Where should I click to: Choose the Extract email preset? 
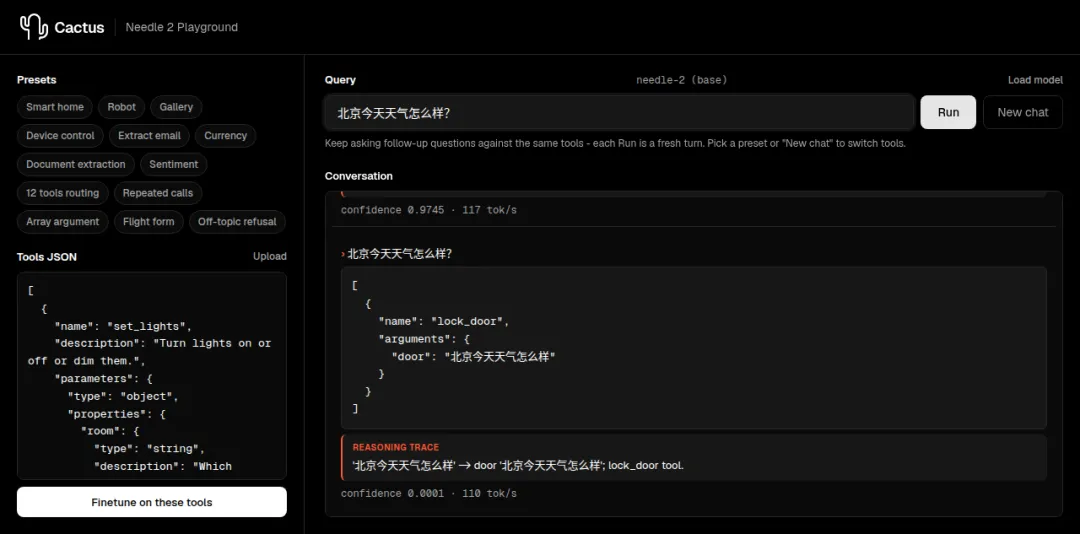(149, 136)
